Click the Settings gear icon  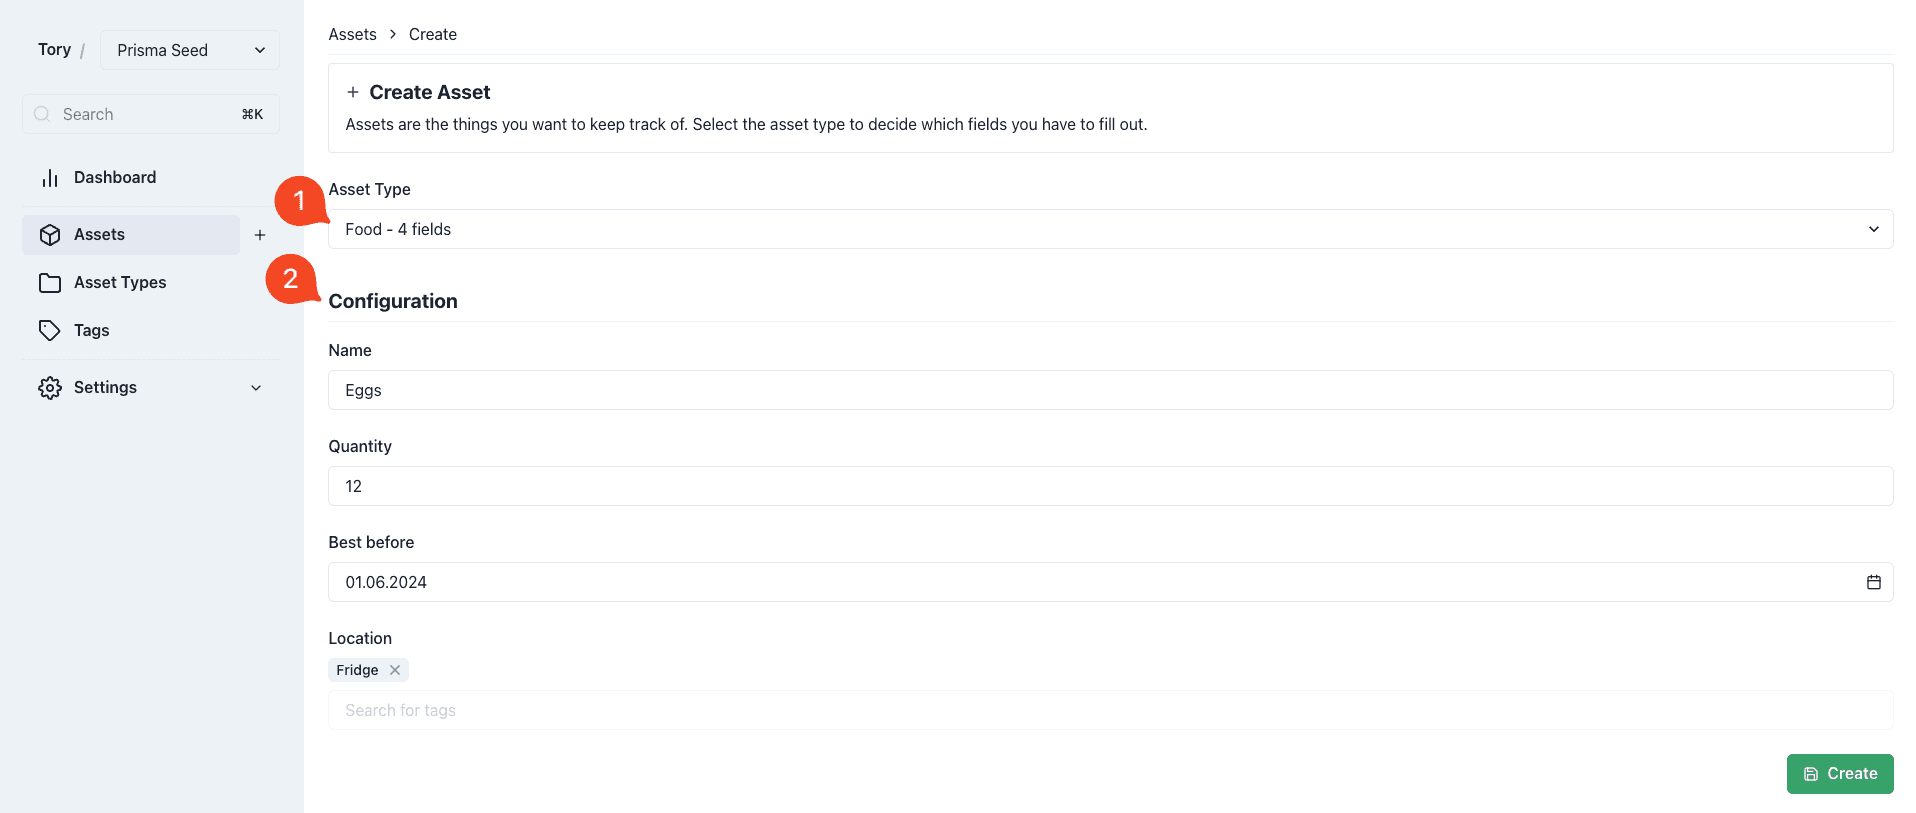click(50, 388)
